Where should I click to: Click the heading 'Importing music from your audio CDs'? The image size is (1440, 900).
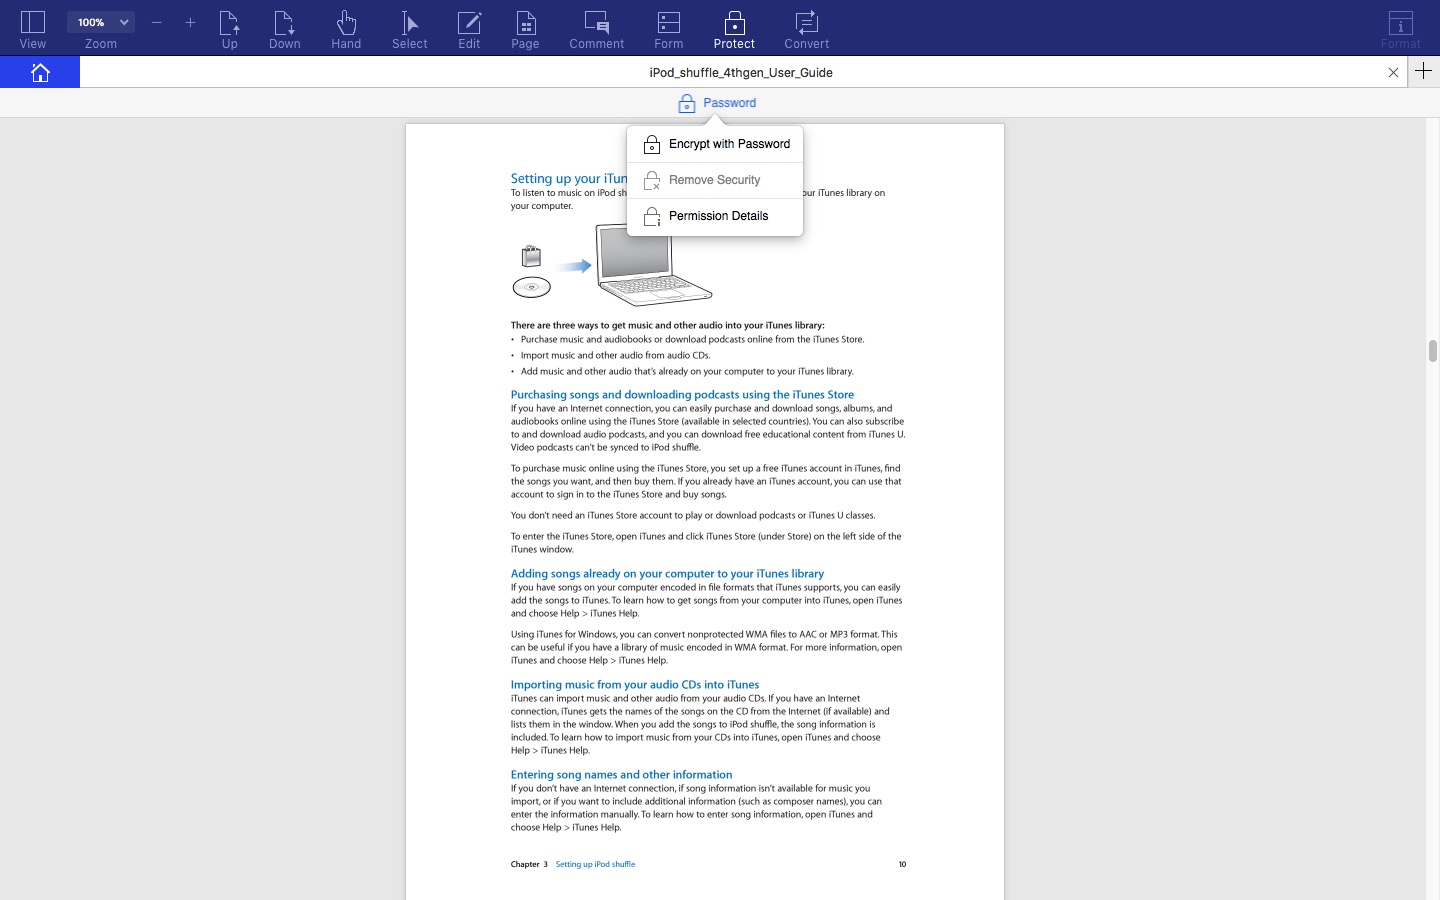pyautogui.click(x=635, y=685)
